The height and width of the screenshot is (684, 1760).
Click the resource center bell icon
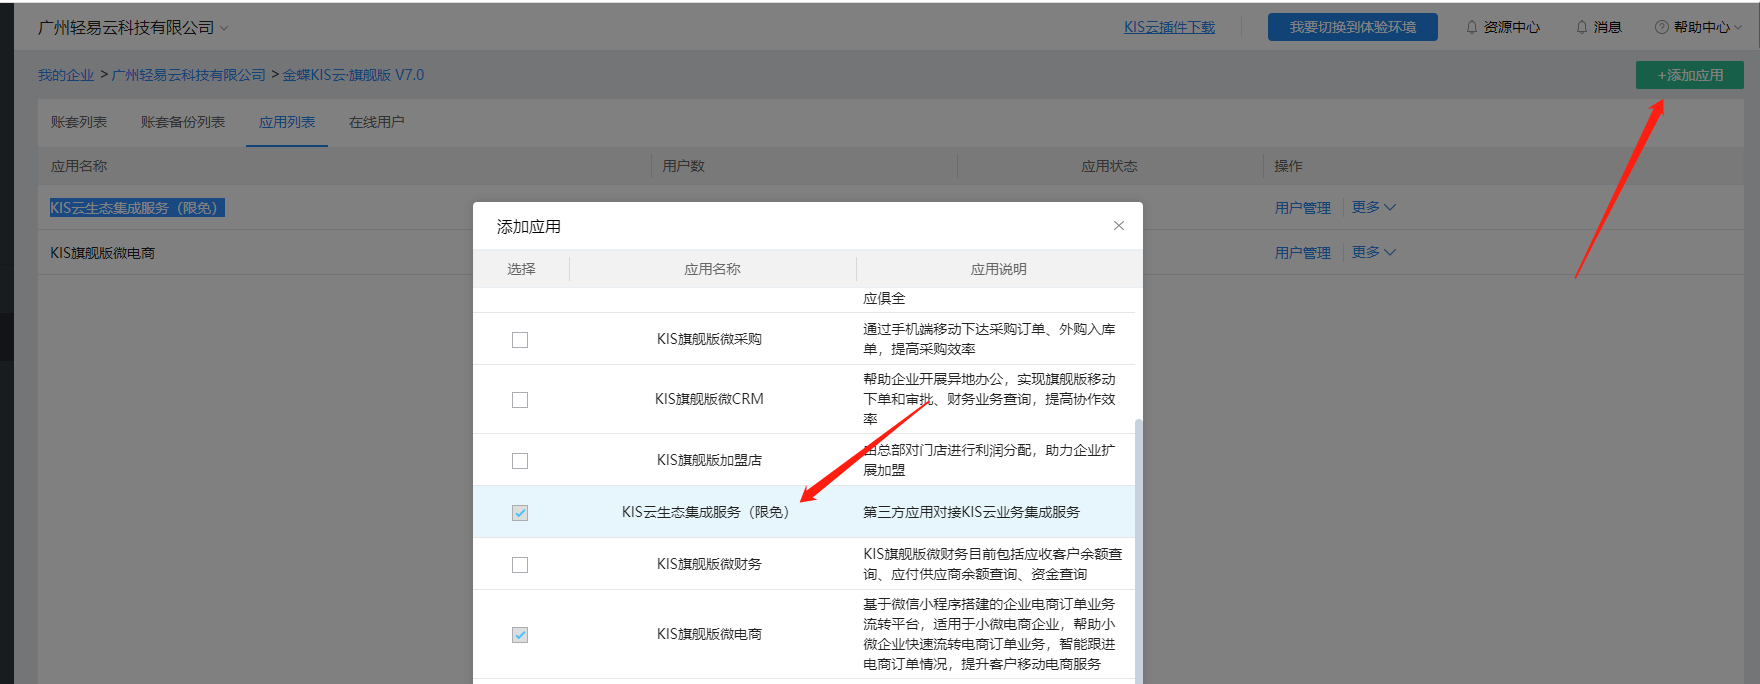[x=1472, y=27]
